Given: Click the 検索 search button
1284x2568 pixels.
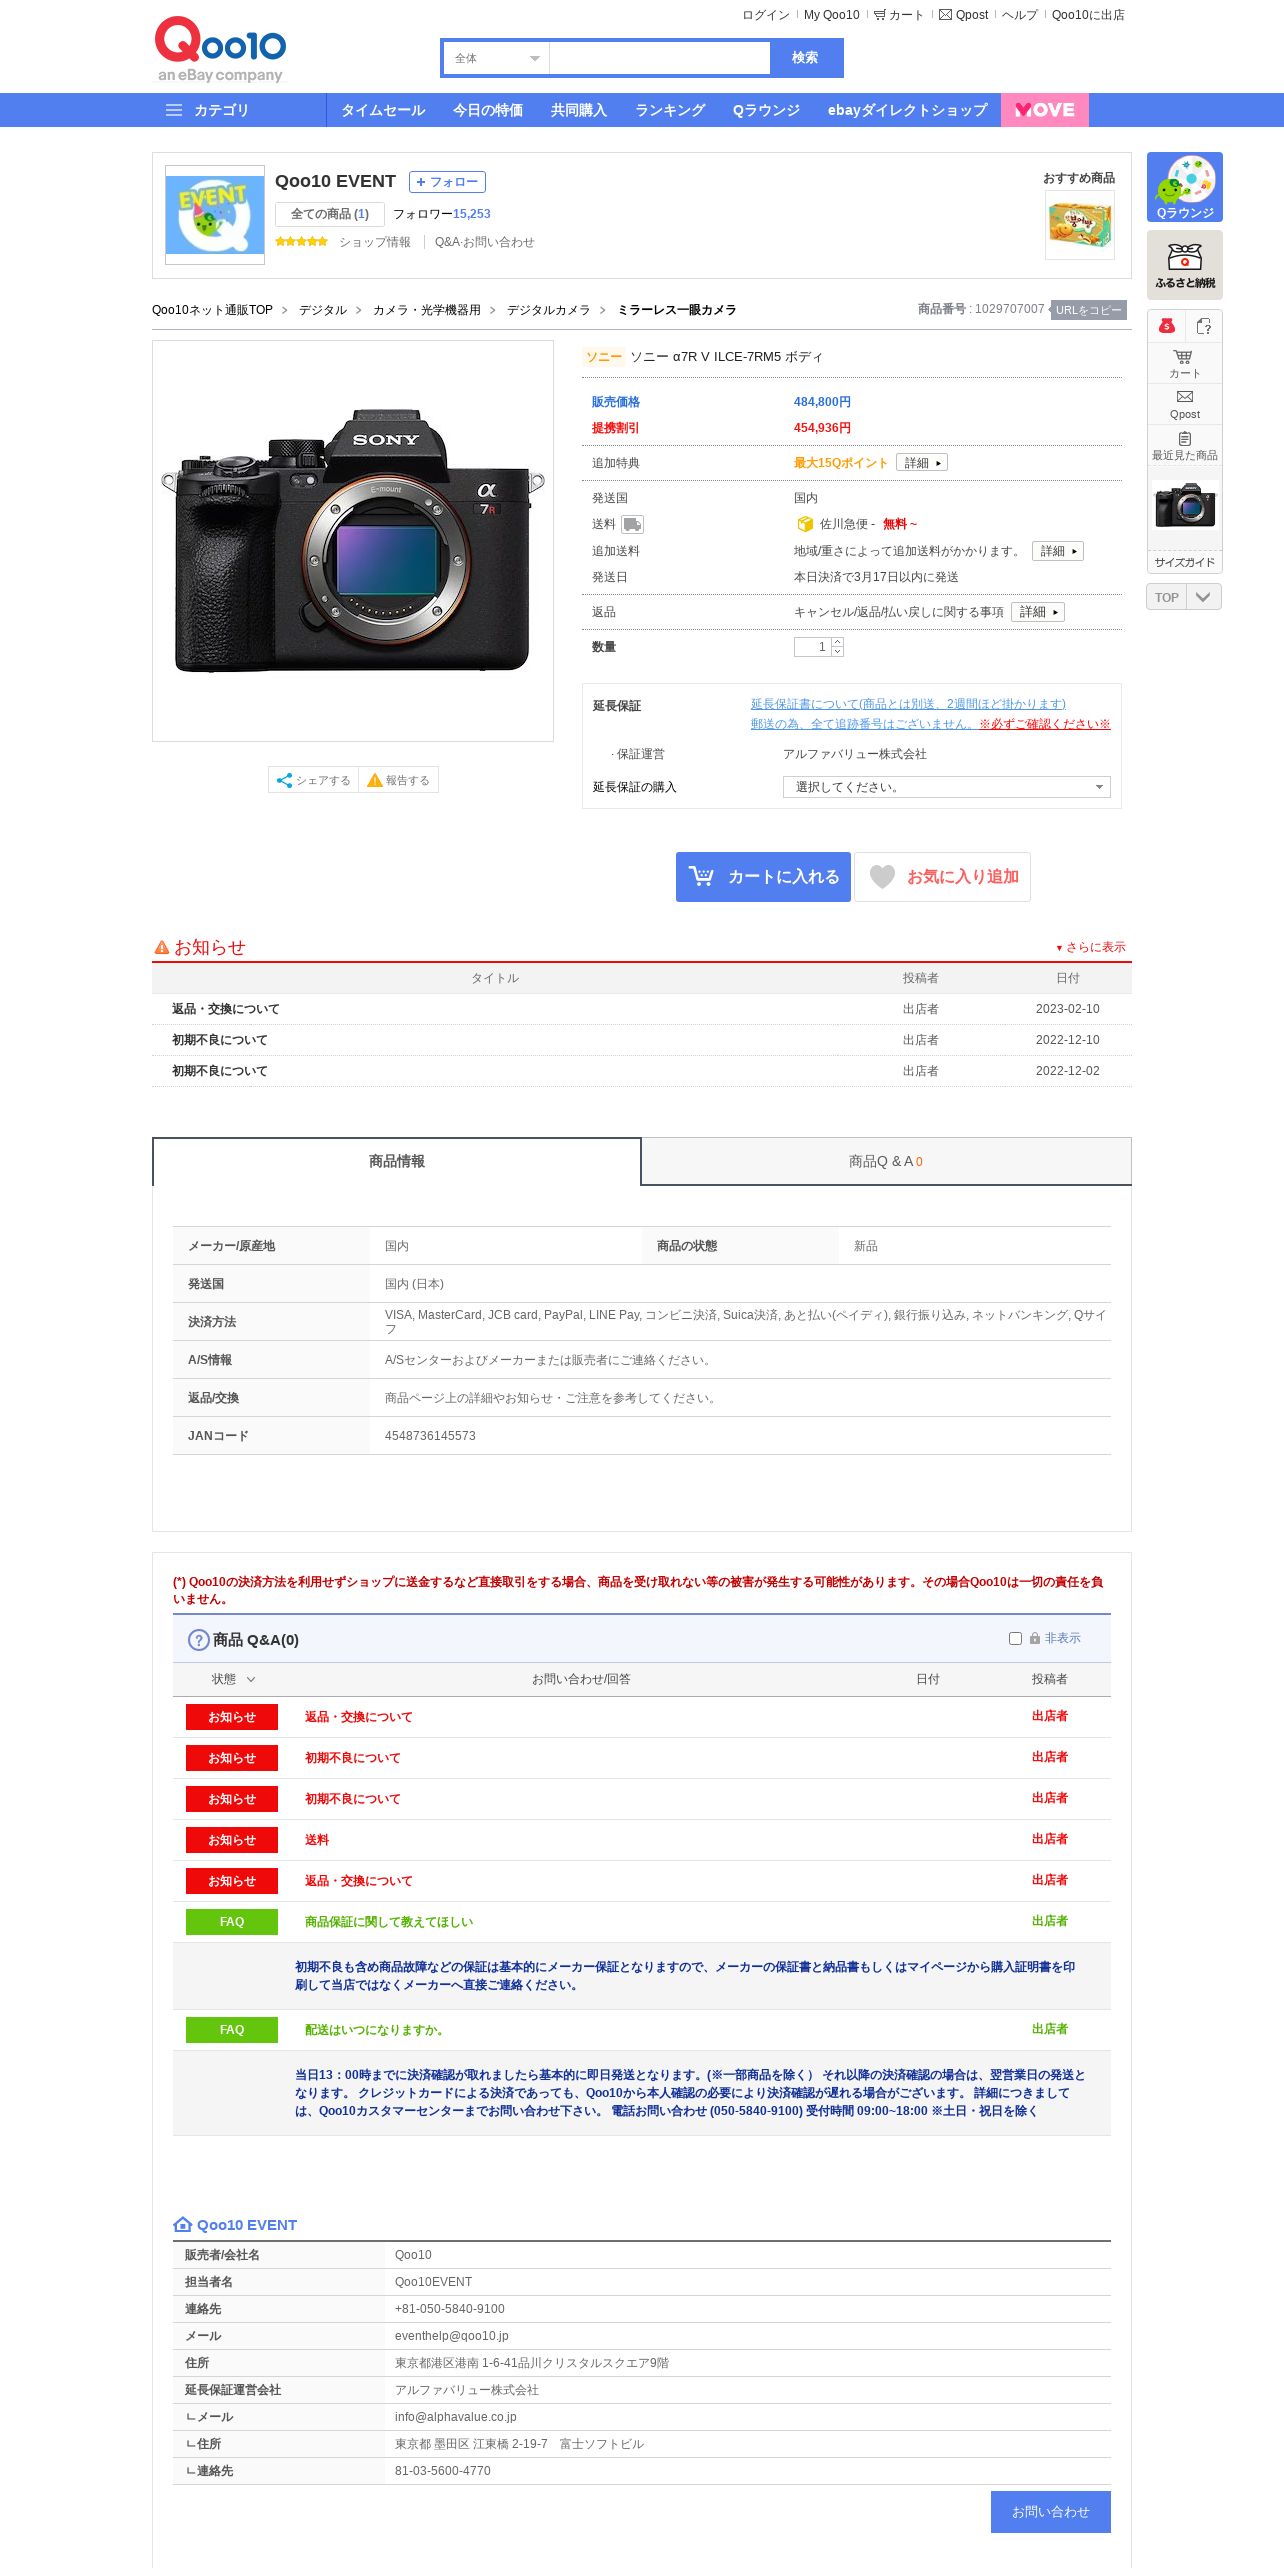Looking at the screenshot, I should click(x=805, y=58).
